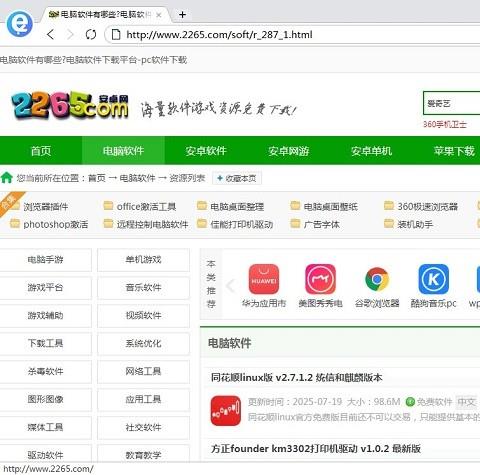
Task: Open the 佳能打印机驱动 folder link
Action: [242, 224]
